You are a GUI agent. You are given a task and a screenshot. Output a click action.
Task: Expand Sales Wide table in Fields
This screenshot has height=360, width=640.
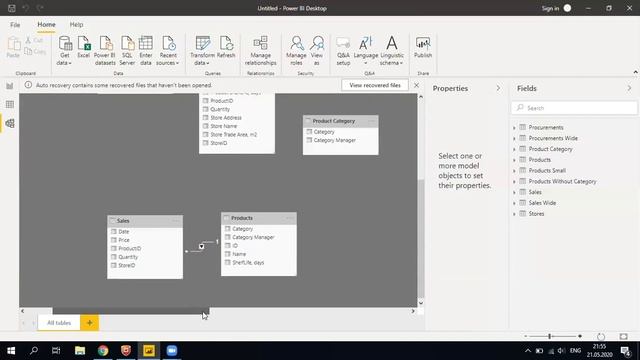pos(514,203)
